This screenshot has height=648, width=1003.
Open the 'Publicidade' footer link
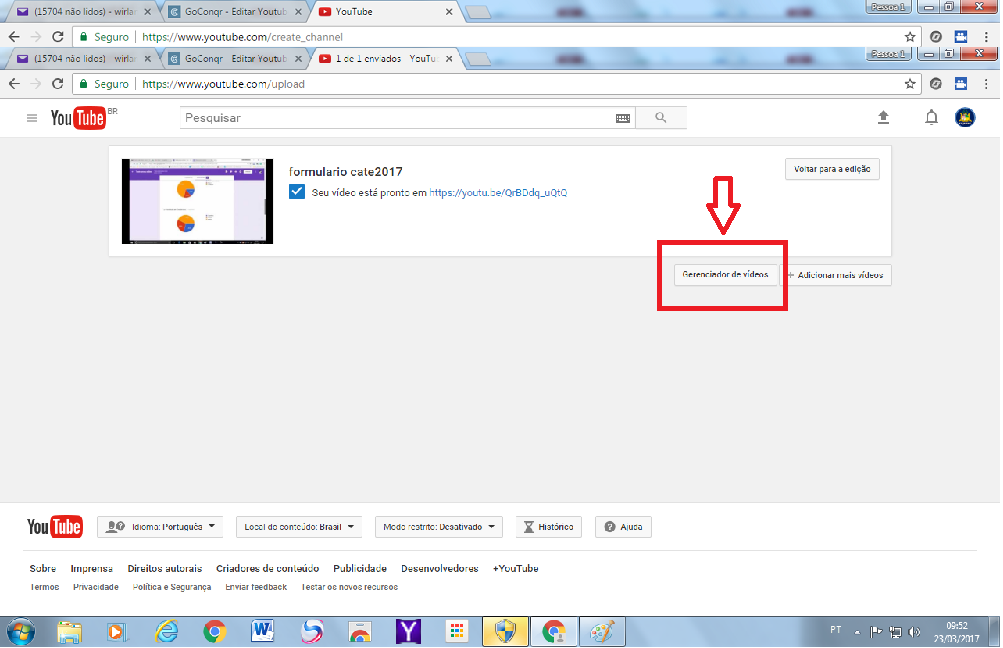[x=360, y=569]
